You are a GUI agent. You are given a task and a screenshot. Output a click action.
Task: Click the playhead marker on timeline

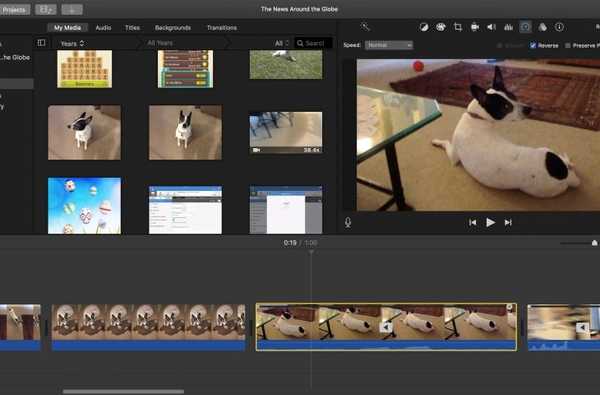coord(311,252)
